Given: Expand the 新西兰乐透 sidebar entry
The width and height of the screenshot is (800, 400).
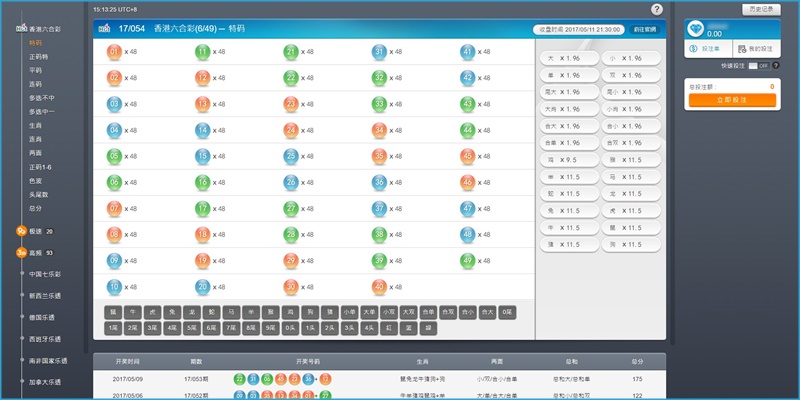Looking at the screenshot, I should [45, 296].
